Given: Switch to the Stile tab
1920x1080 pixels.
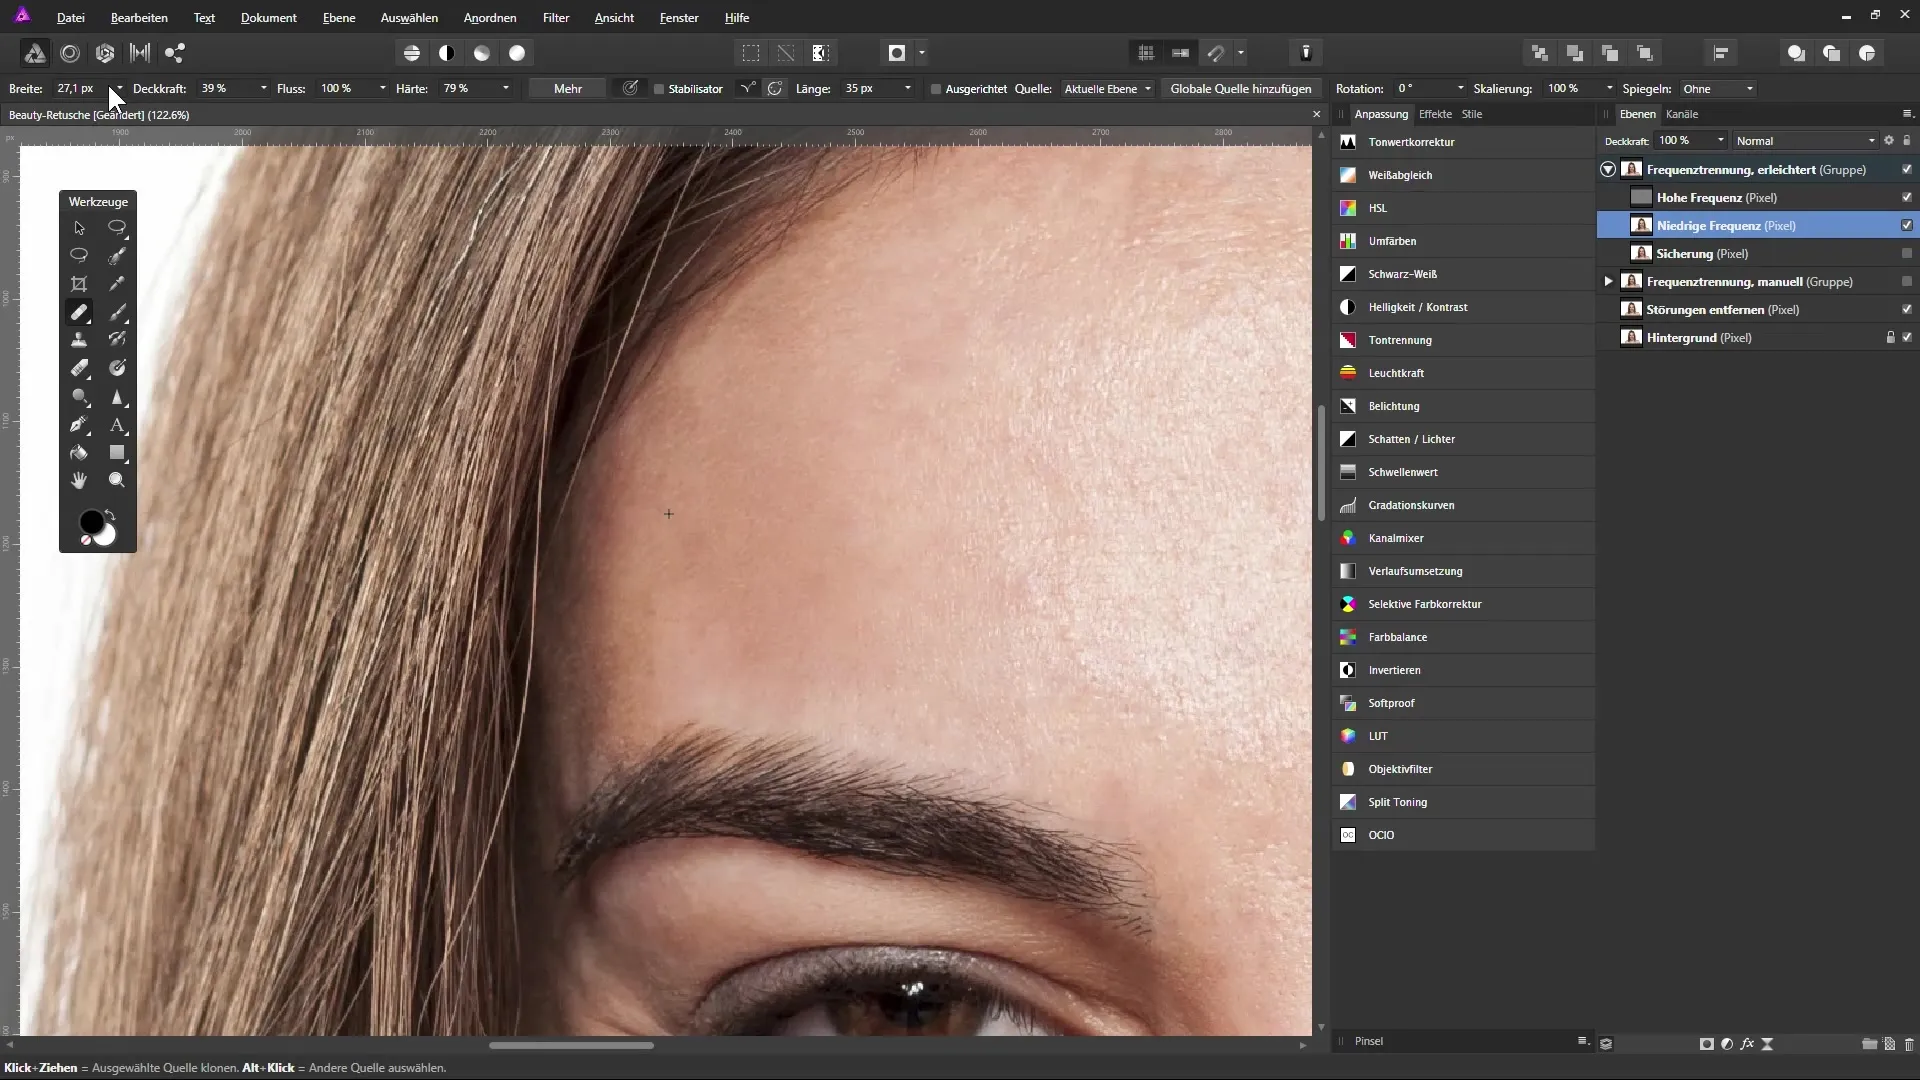Looking at the screenshot, I should coord(1472,114).
